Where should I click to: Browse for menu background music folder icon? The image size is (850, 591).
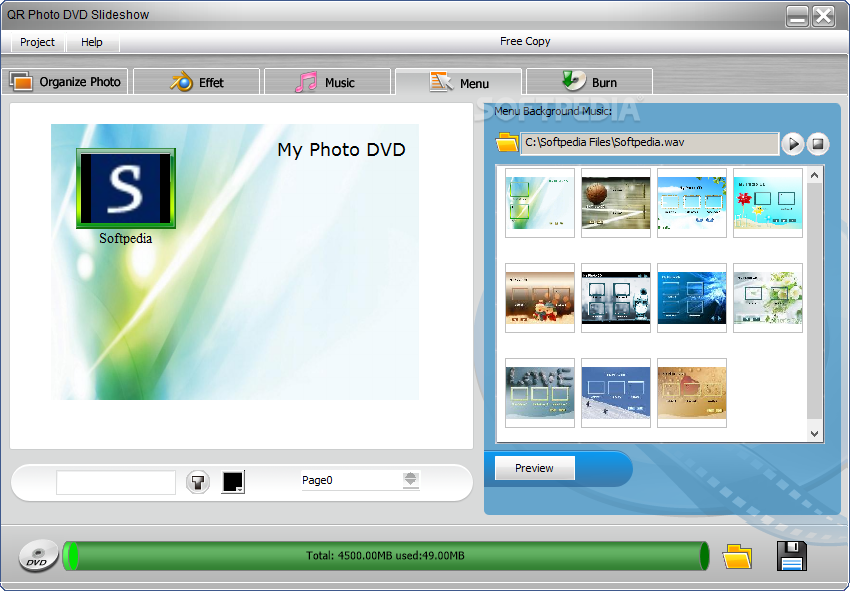click(507, 143)
